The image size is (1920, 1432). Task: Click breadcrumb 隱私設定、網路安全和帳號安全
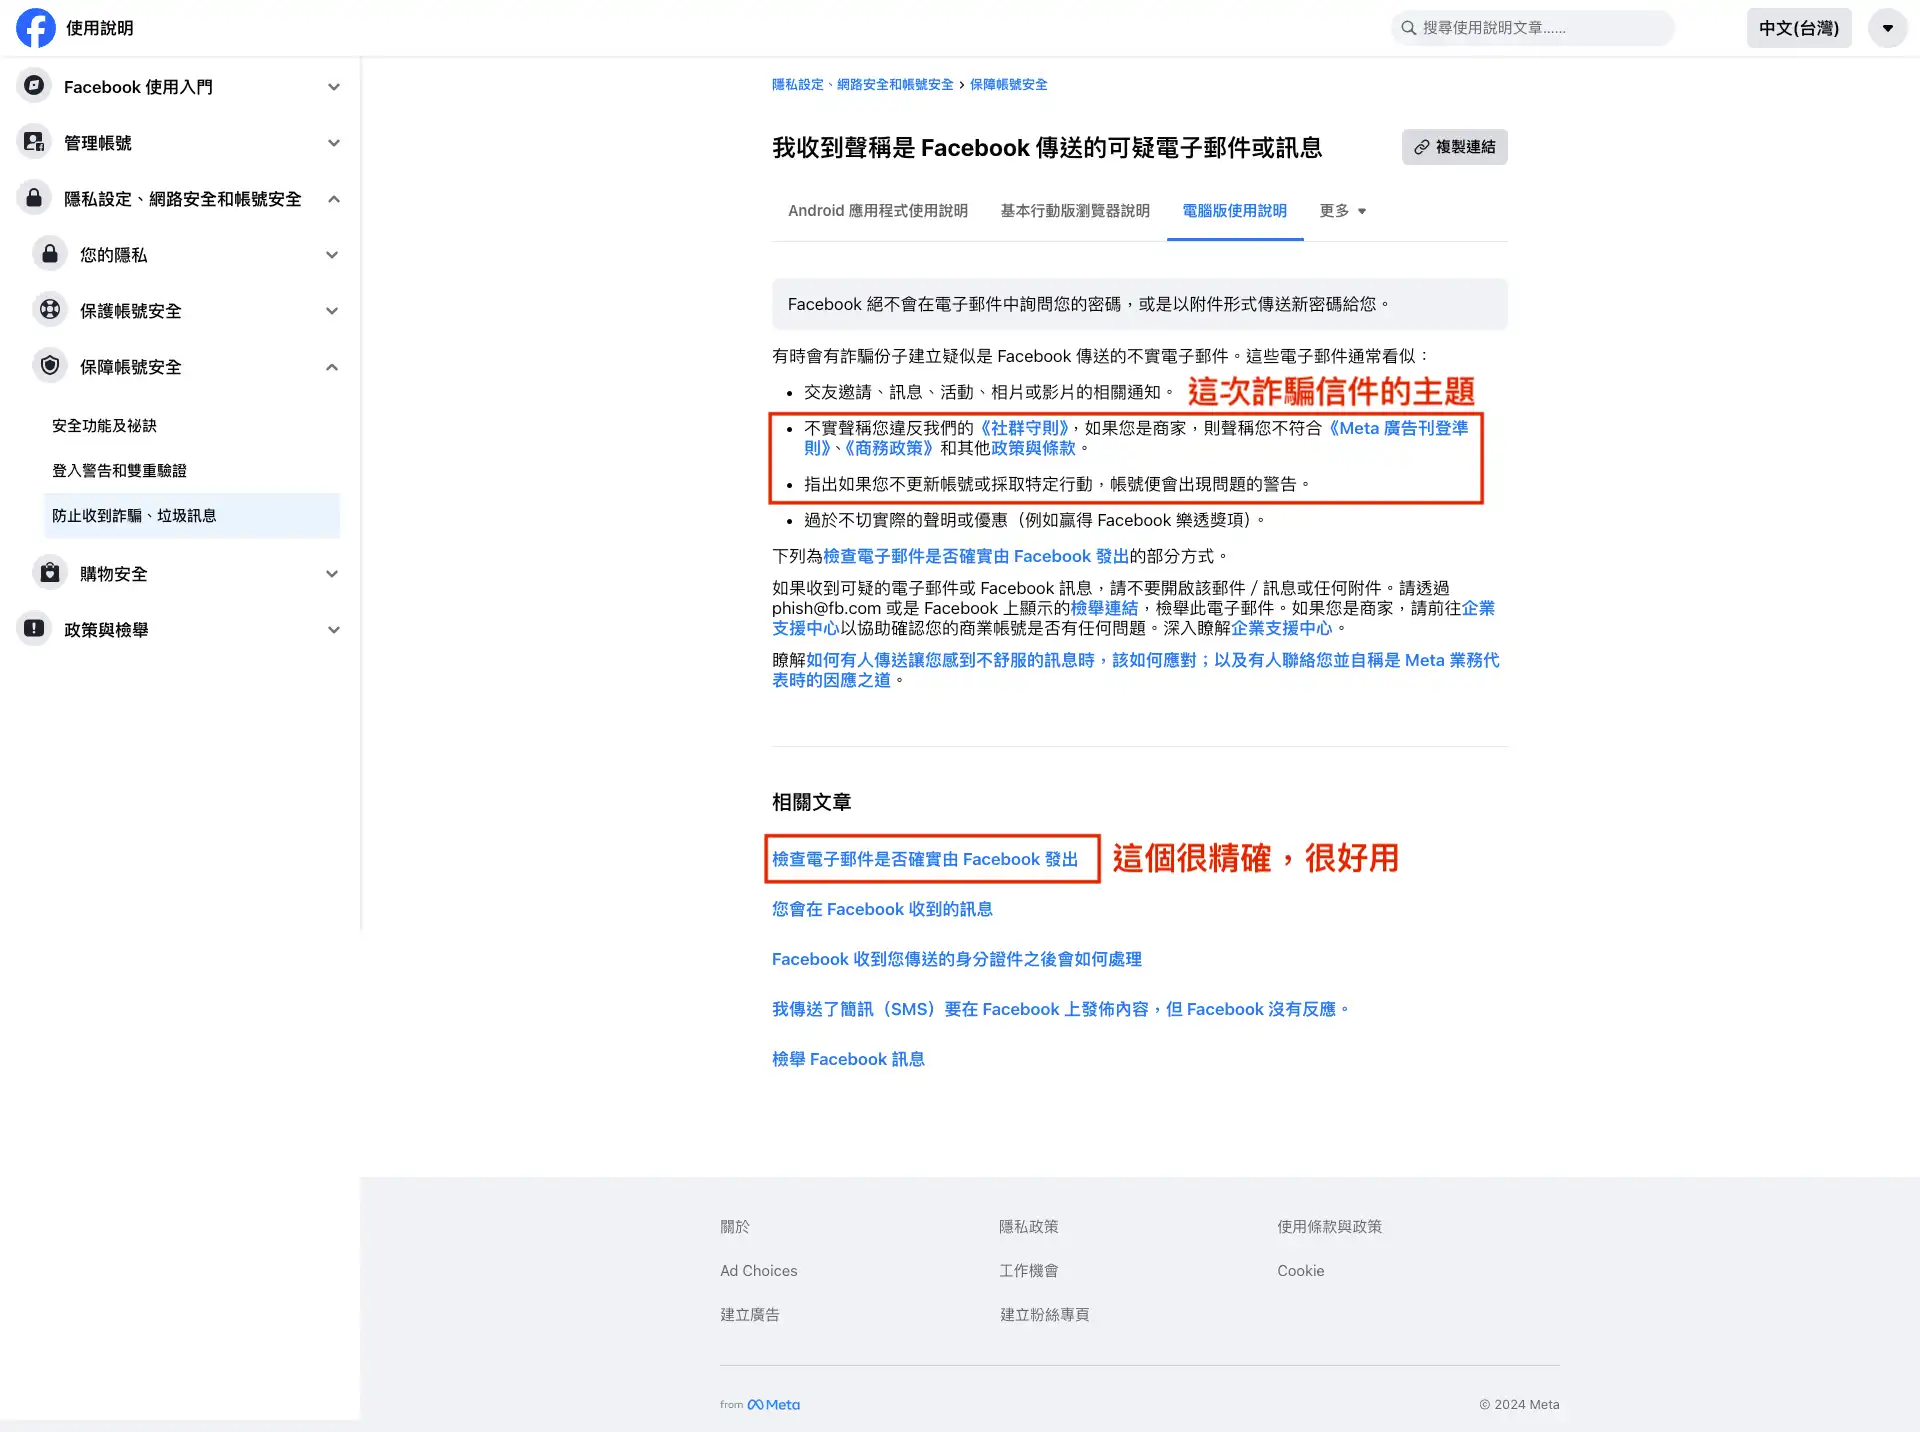coord(862,85)
